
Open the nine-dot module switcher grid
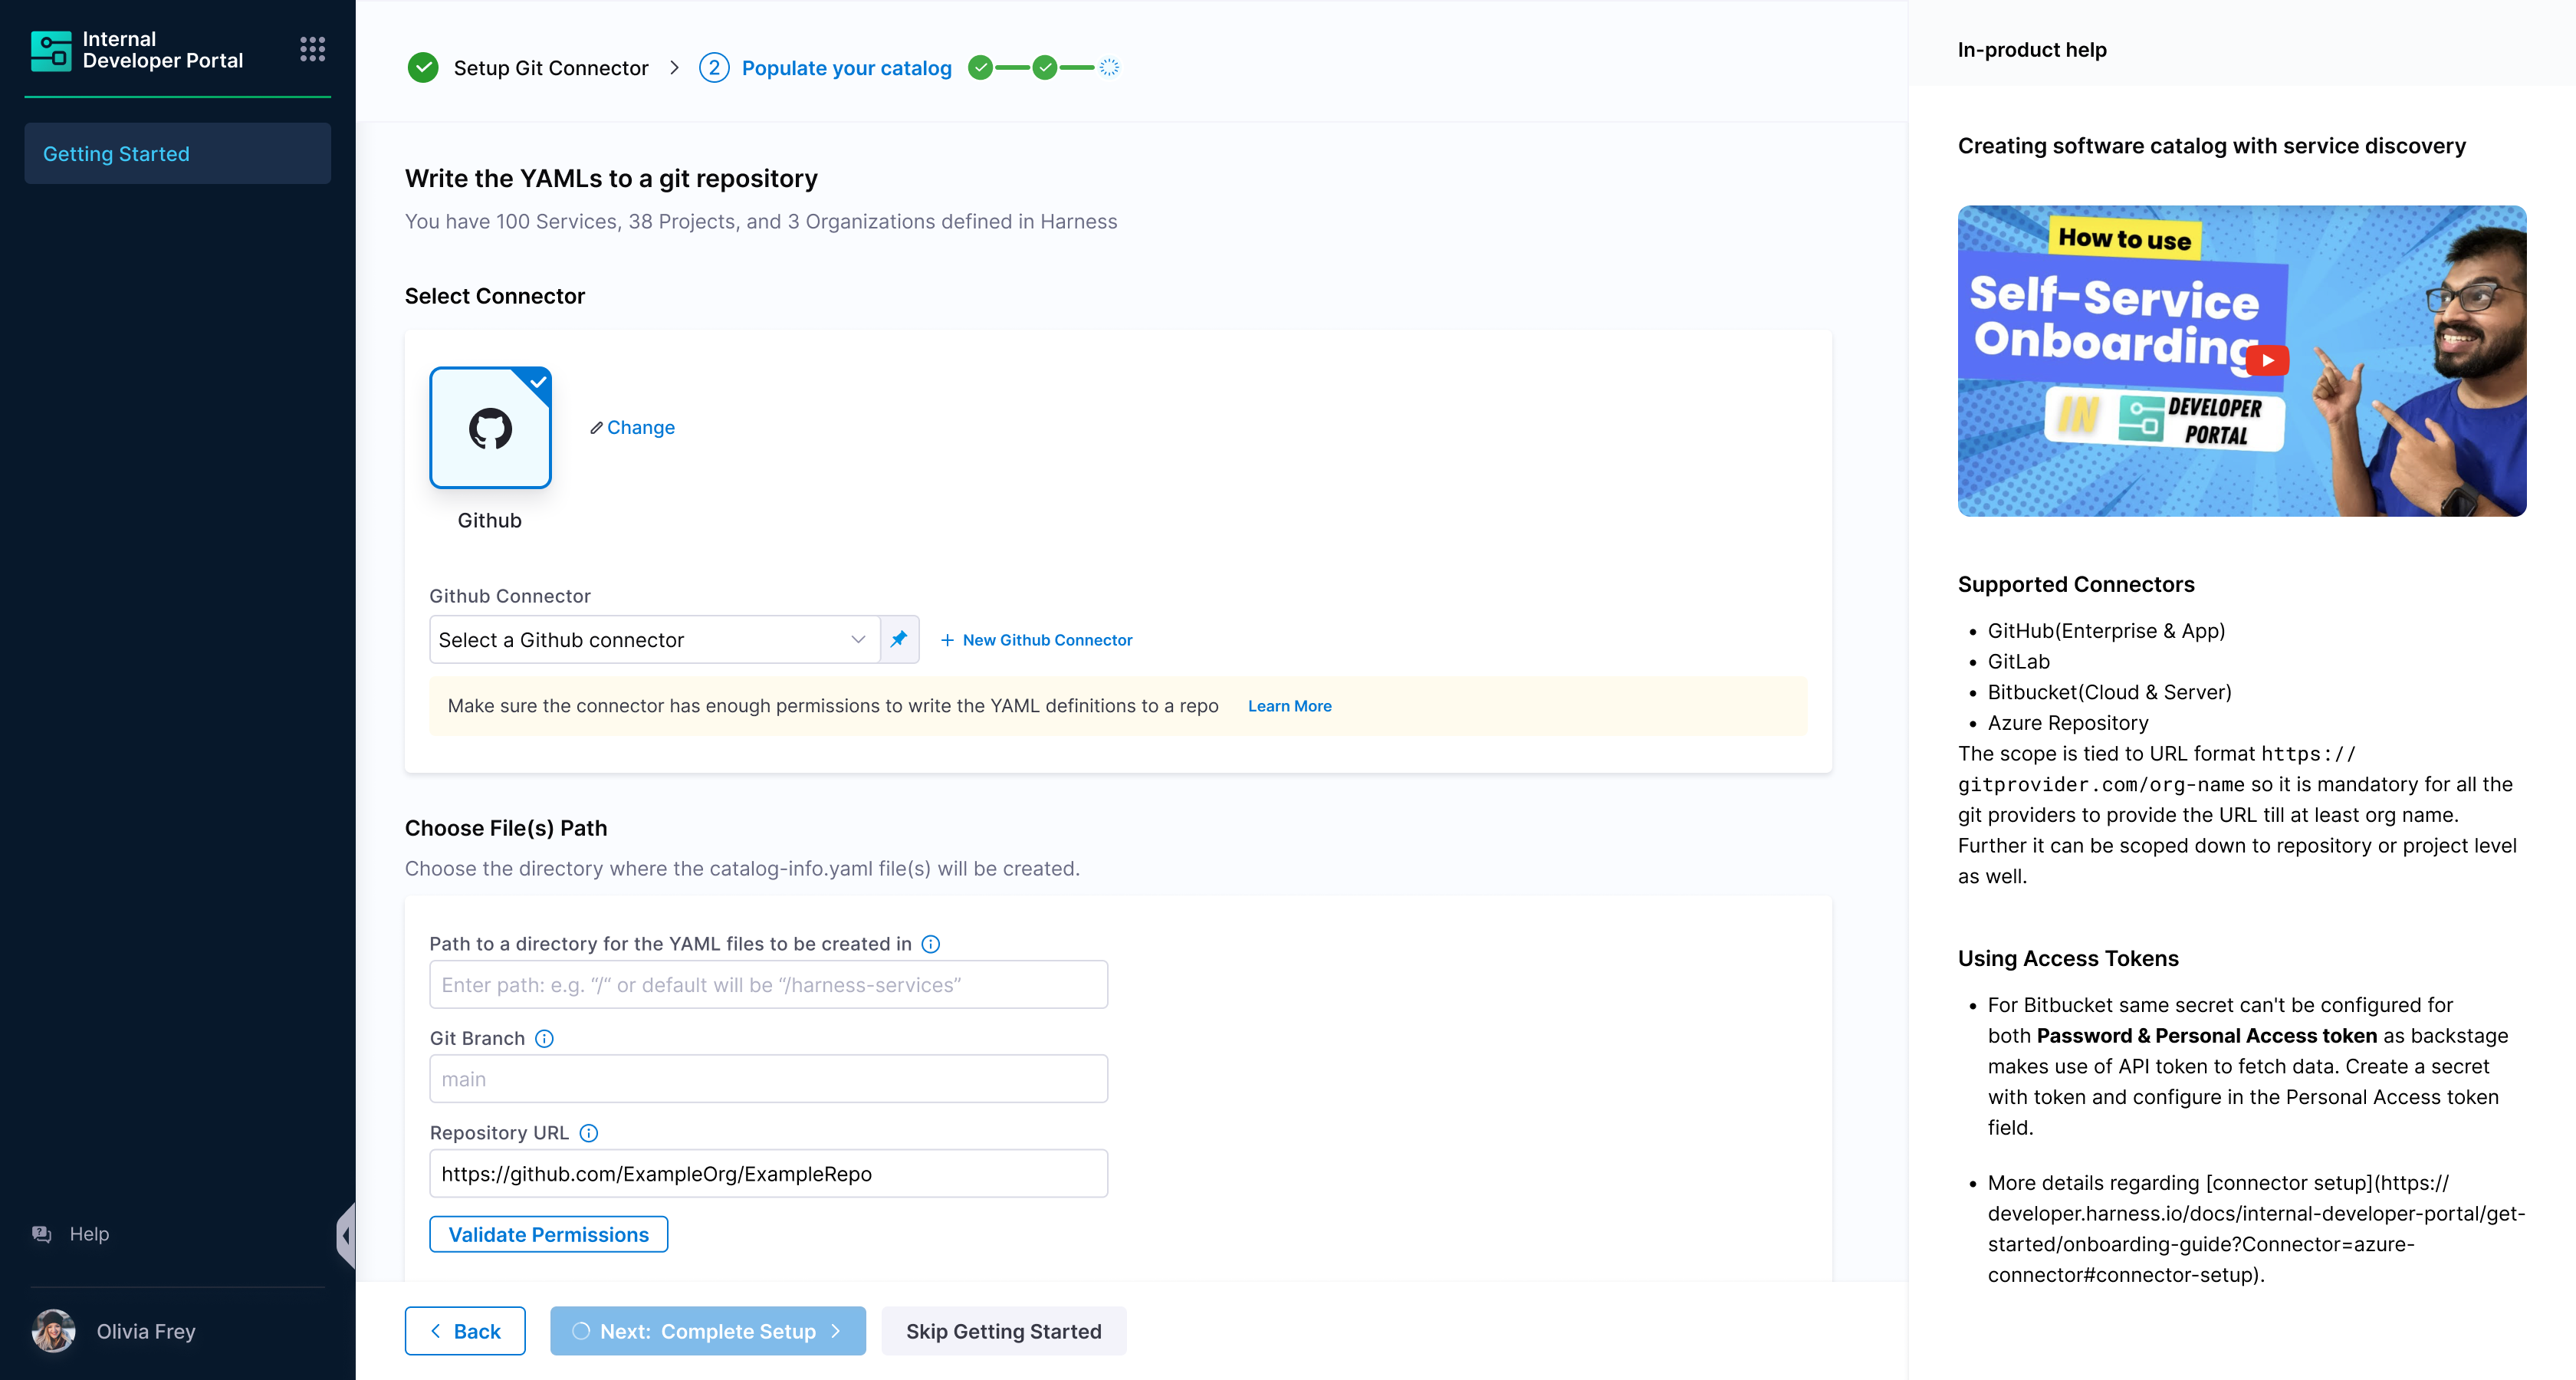(x=312, y=49)
